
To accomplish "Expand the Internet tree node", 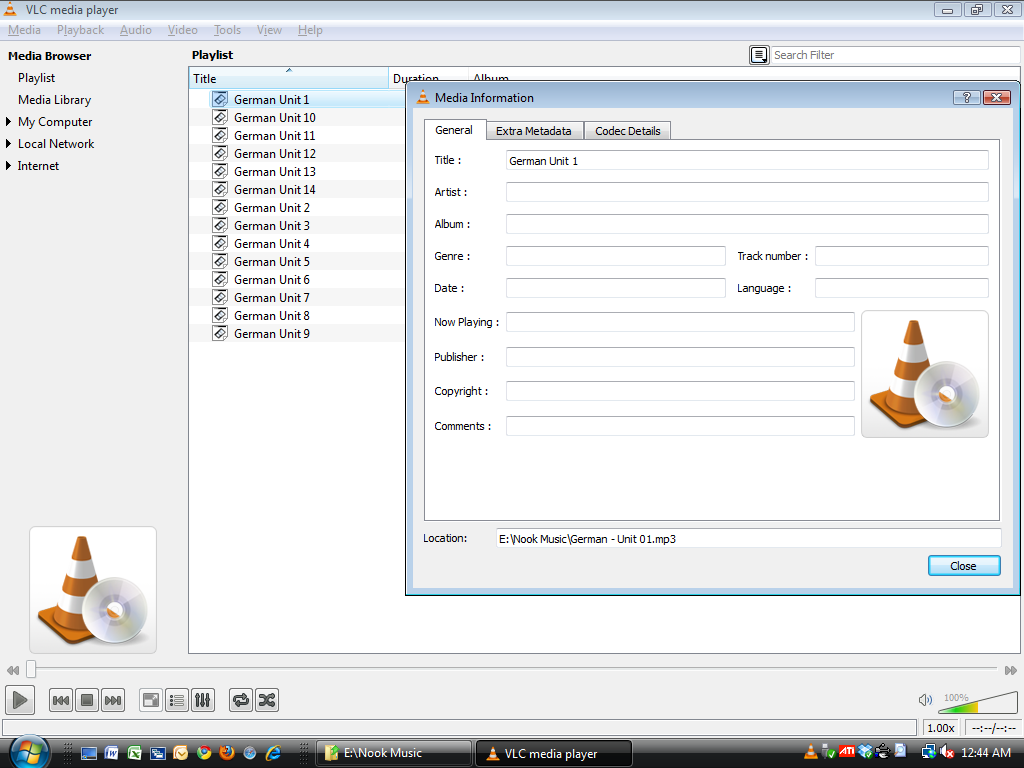I will 9,166.
